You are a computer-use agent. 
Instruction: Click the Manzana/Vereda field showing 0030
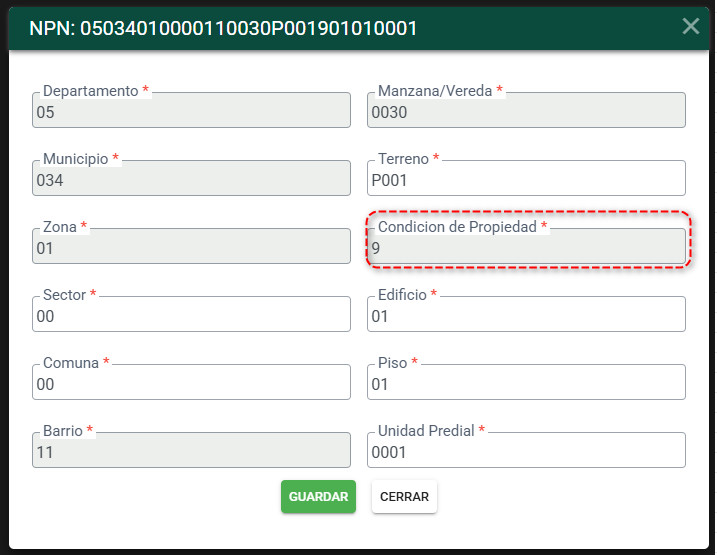pos(526,110)
